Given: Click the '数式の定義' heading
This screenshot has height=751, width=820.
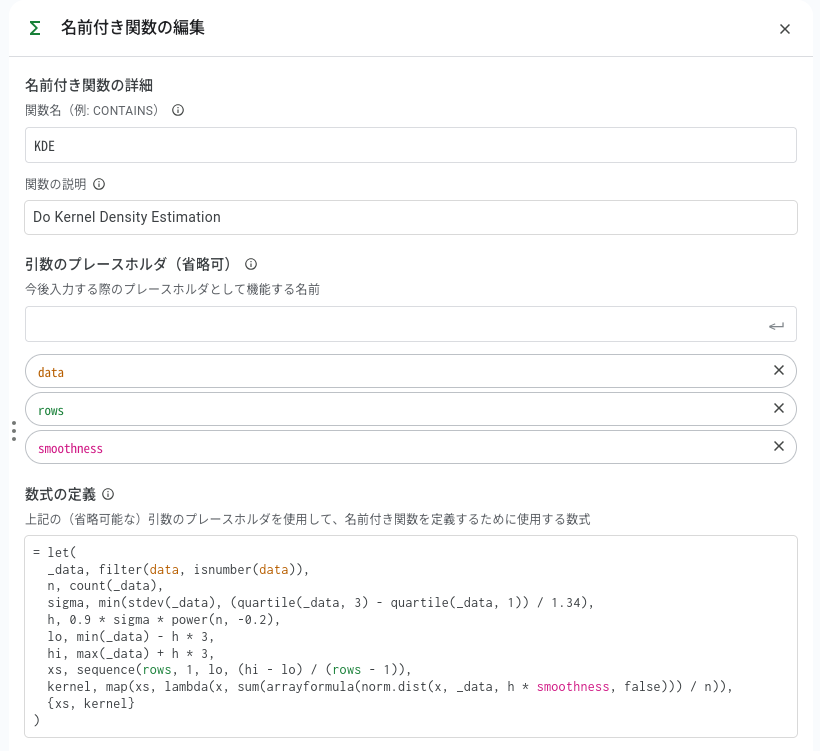Looking at the screenshot, I should [x=61, y=494].
